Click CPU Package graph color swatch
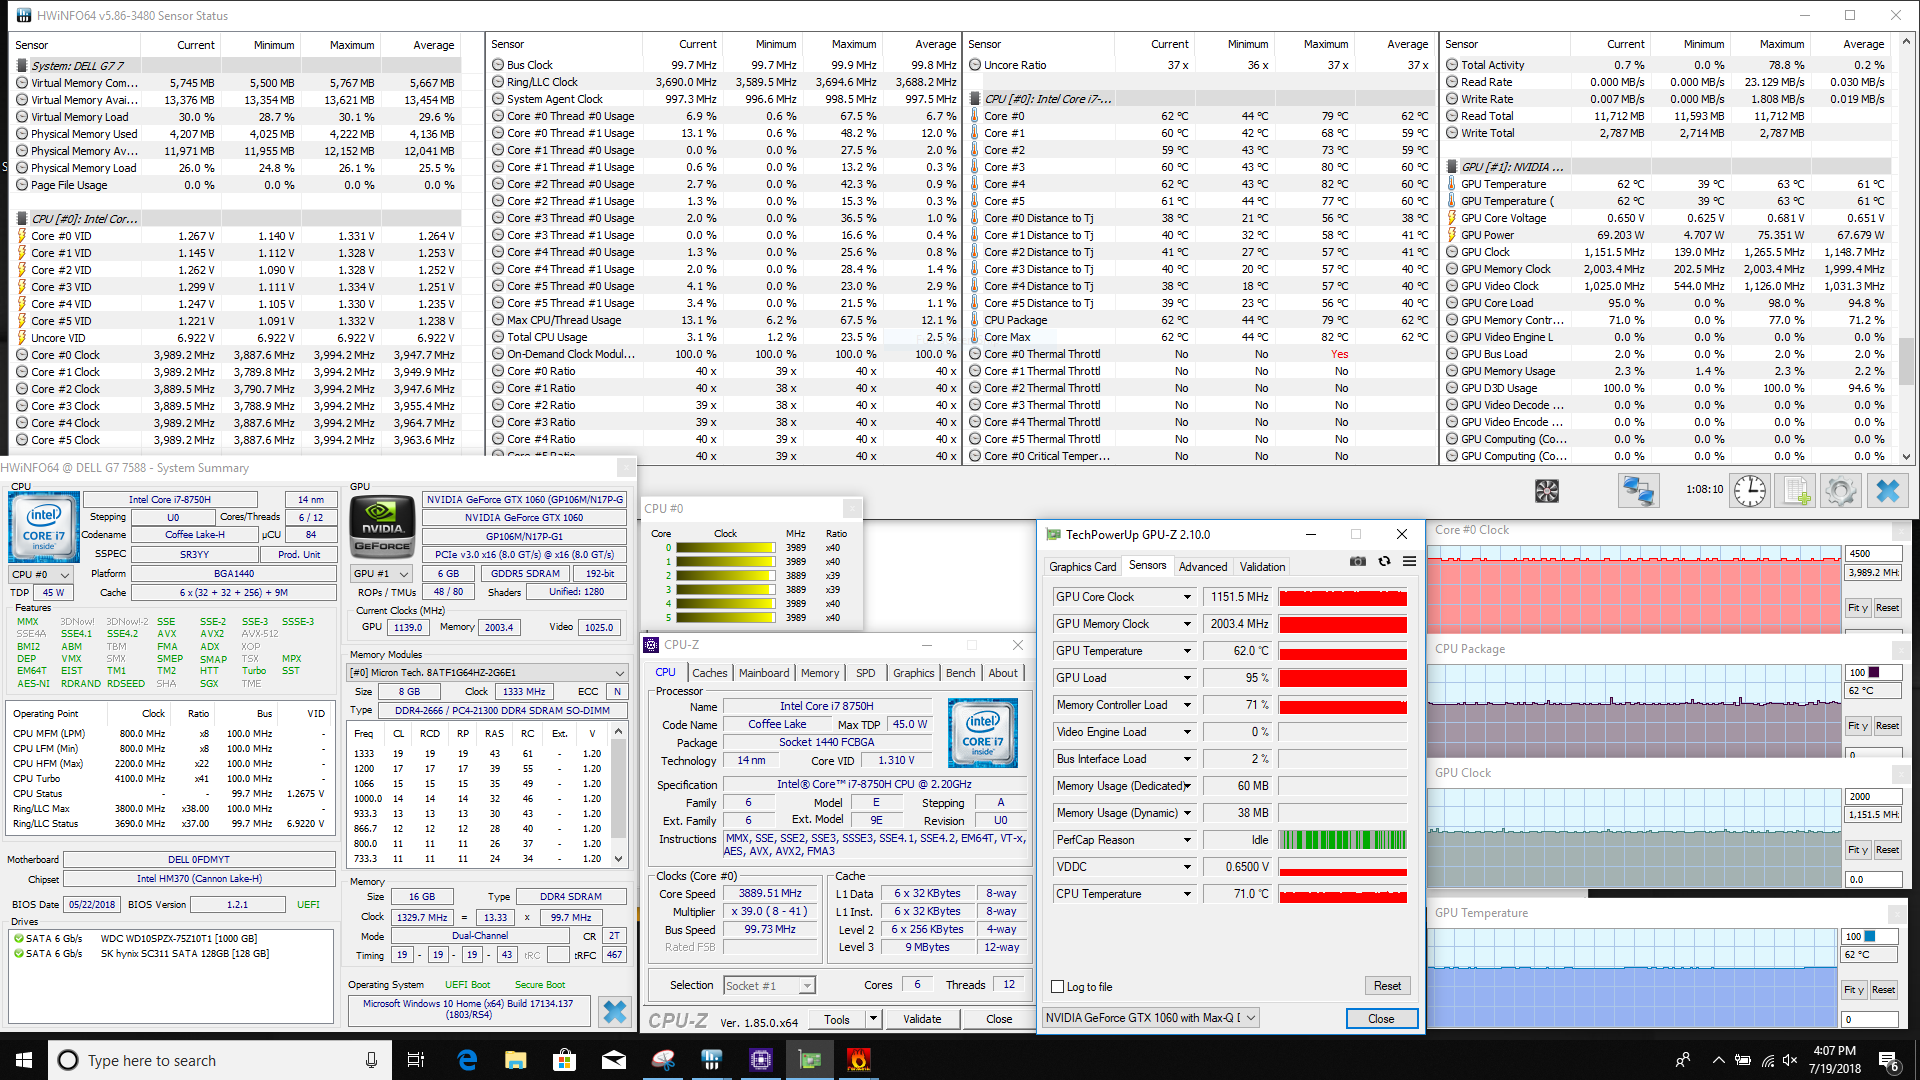The height and width of the screenshot is (1080, 1920). (x=1874, y=673)
